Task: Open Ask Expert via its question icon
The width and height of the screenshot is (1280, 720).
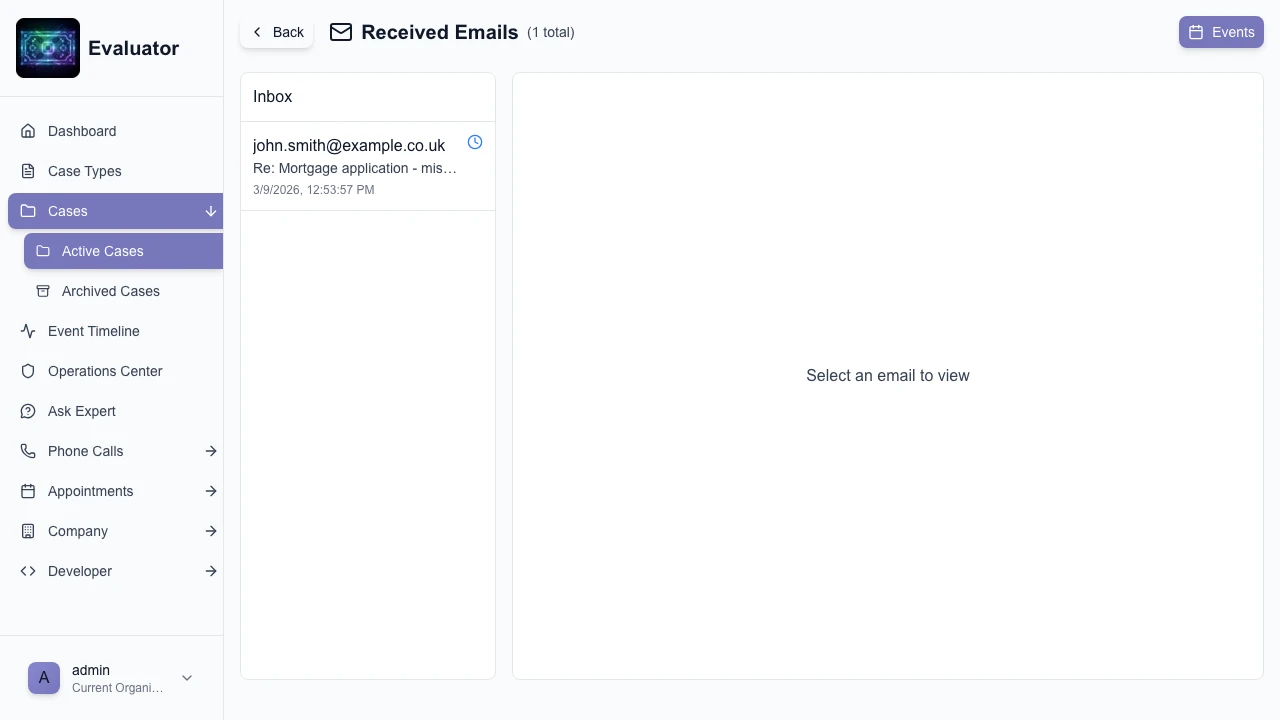Action: pyautogui.click(x=28, y=411)
